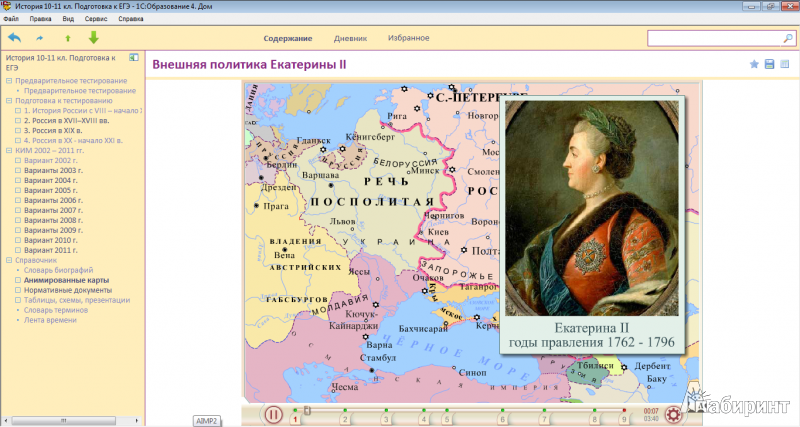Open Вариант 2004 г.
This screenshot has width=800, height=427.
point(51,181)
